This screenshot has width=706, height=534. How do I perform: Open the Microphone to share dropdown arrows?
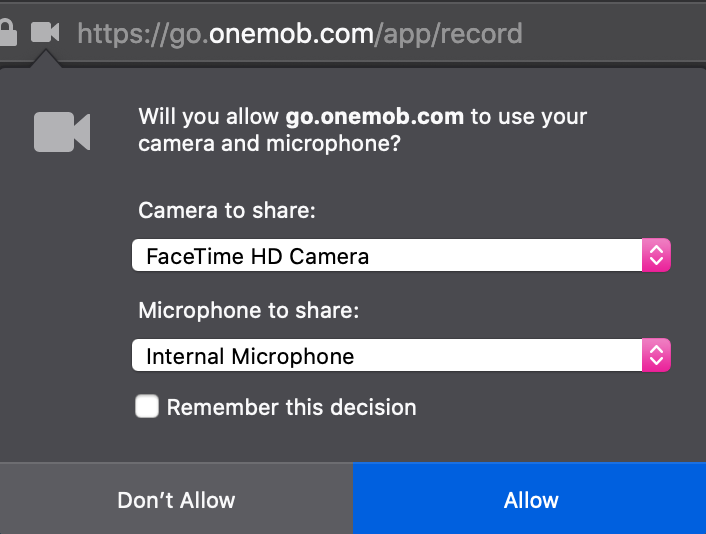656,355
